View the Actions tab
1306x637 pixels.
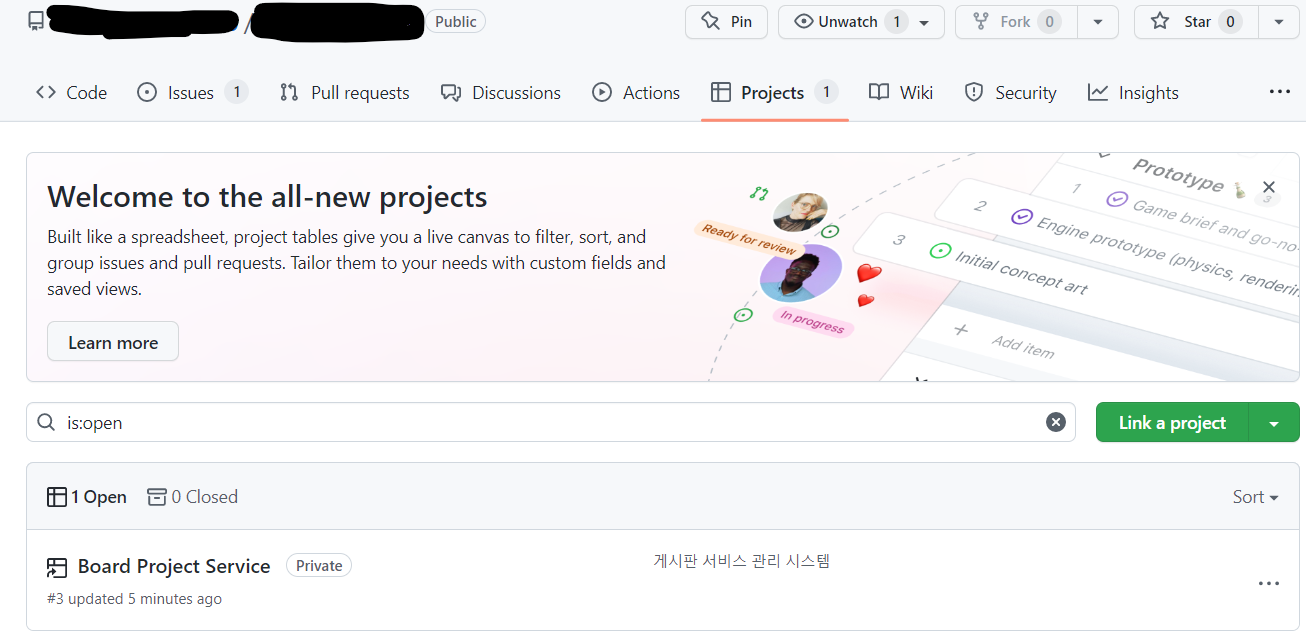point(636,93)
